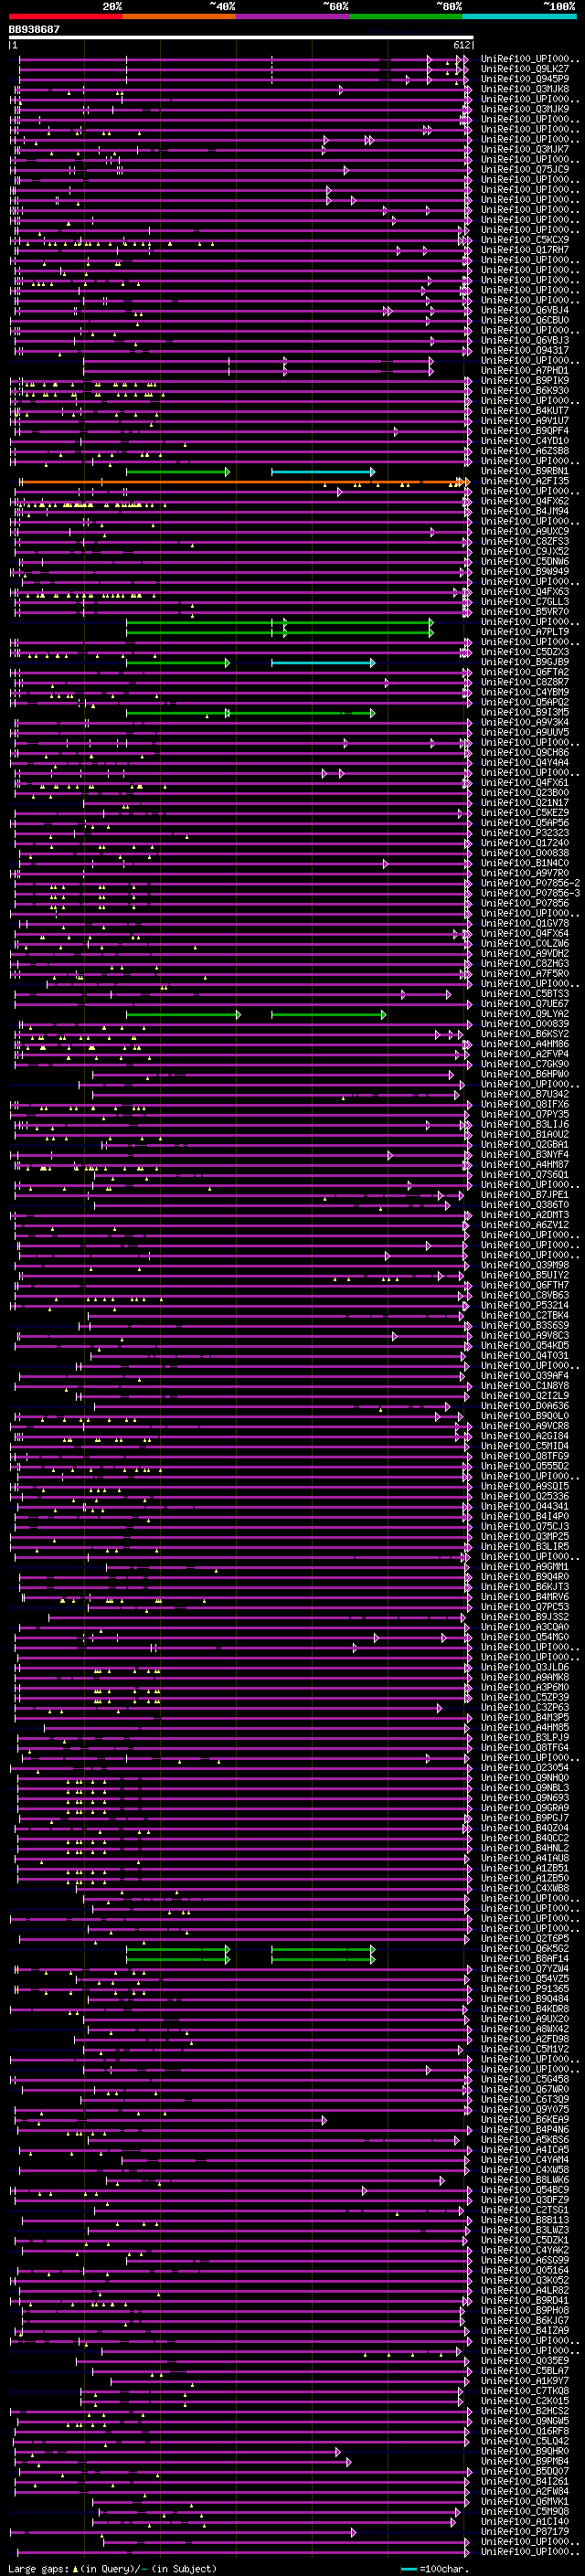Click the UniRef100_A3P6M0 label
The width and height of the screenshot is (585, 2576).
coord(525,1687)
